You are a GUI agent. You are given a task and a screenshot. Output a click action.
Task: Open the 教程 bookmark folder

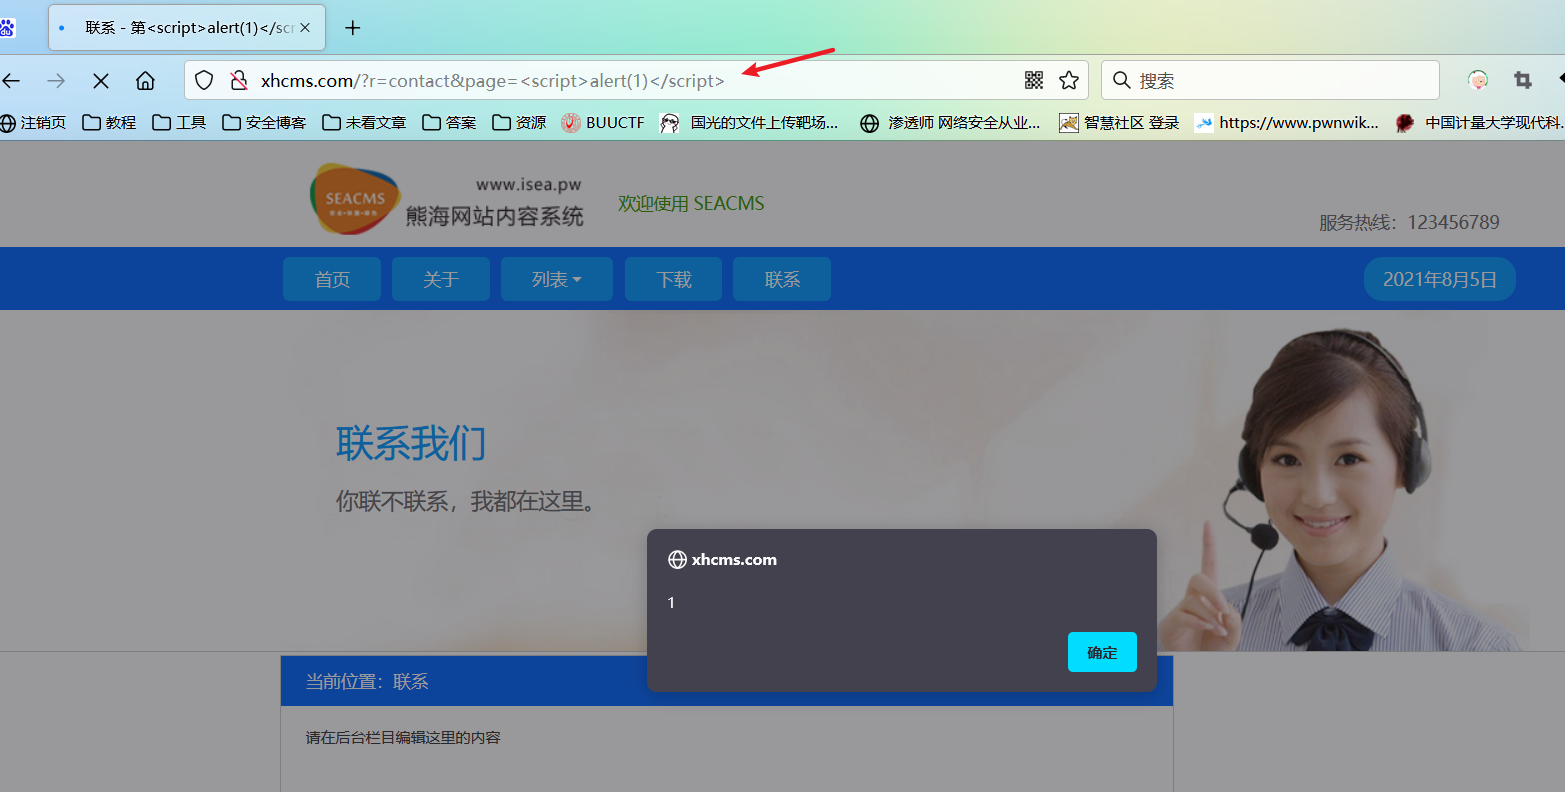pyautogui.click(x=109, y=122)
